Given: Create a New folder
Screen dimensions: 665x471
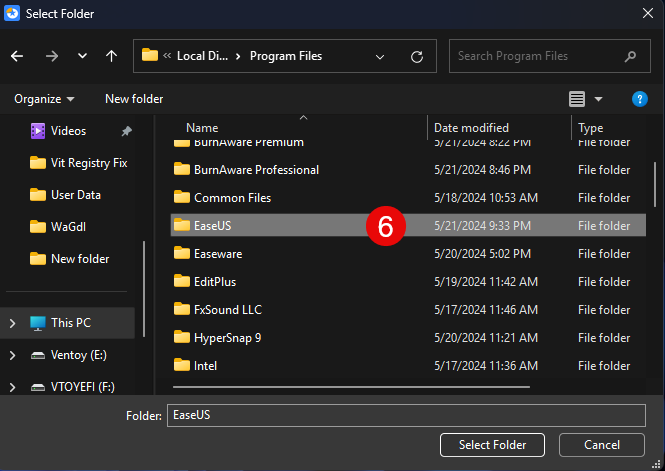Looking at the screenshot, I should (x=134, y=99).
